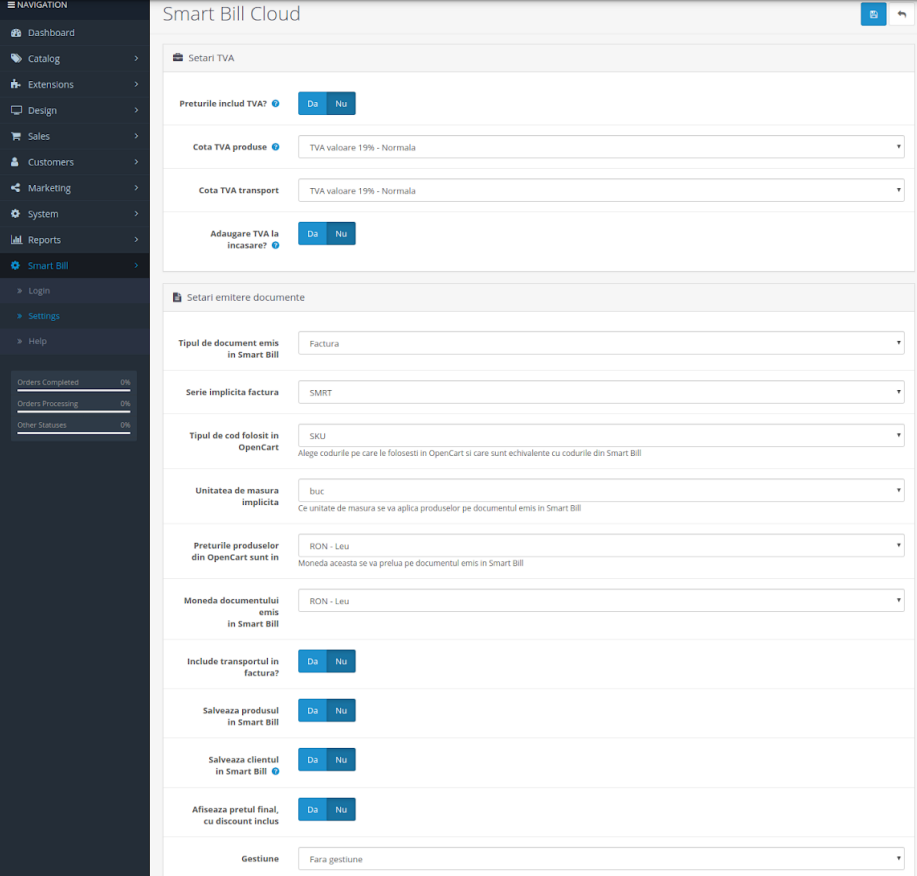Image resolution: width=917 pixels, height=876 pixels.
Task: Click the blue save icon button
Action: coord(873,14)
